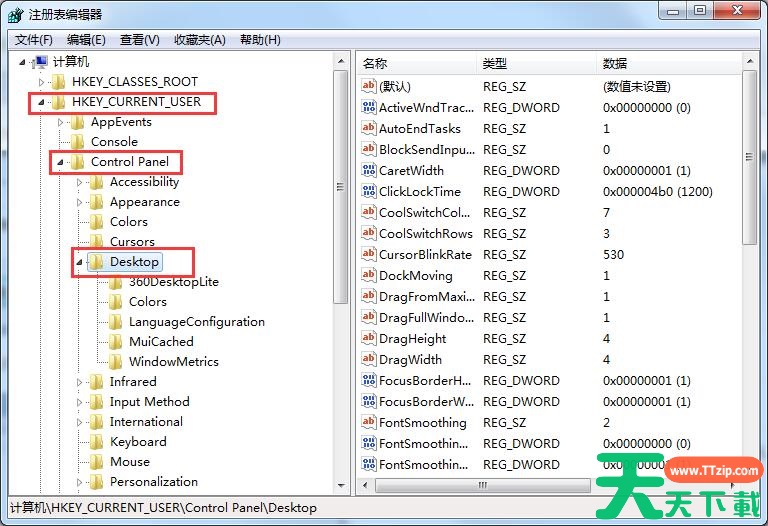This screenshot has height=526, width=768.
Task: Click the DWORD icon beside ClickLockTime
Action: [368, 192]
